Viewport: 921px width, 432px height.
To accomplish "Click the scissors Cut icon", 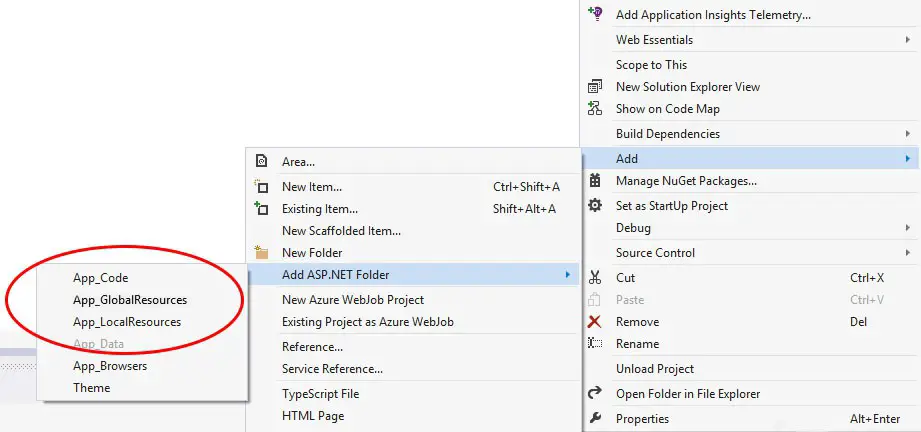I will tap(595, 277).
